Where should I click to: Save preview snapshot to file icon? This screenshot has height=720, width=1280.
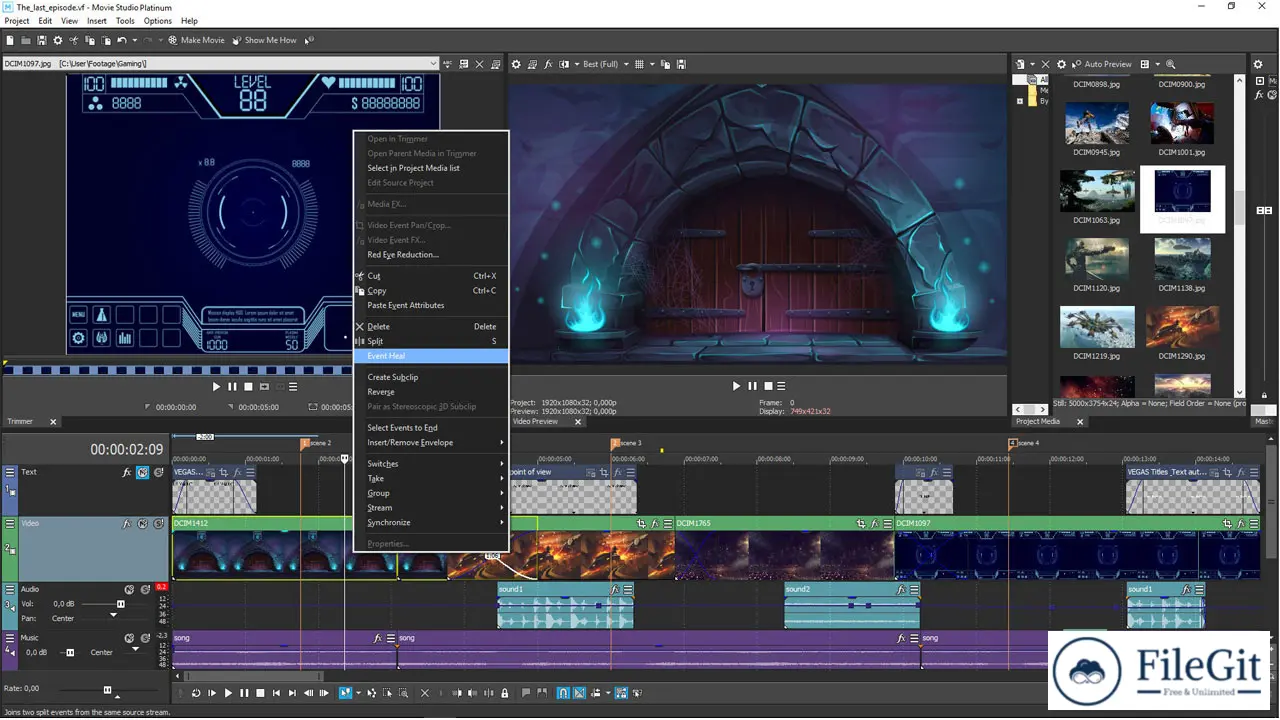(681, 64)
